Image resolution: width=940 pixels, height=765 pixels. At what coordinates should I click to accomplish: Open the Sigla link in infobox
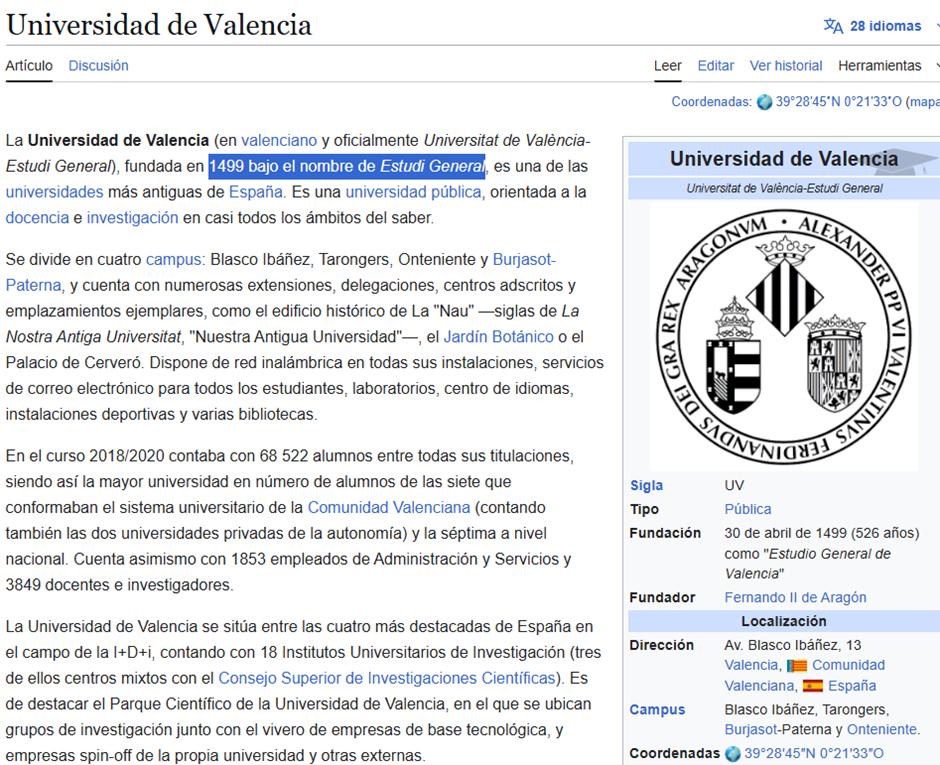[646, 486]
